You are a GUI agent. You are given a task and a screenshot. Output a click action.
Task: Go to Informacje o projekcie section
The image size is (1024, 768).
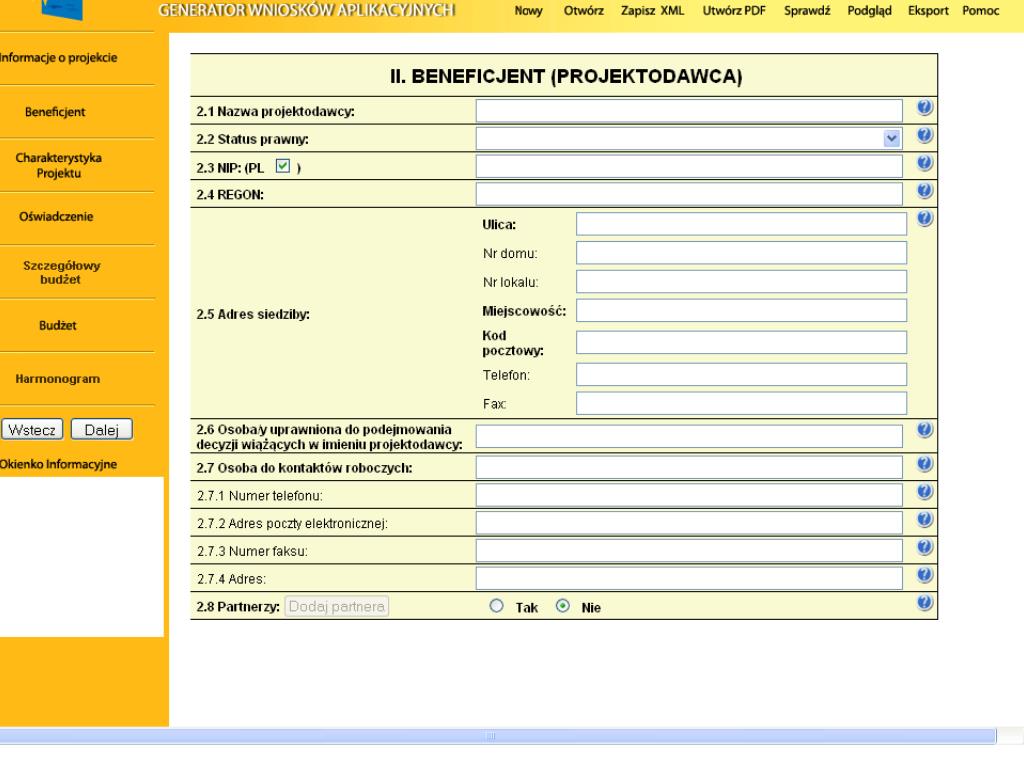58,57
